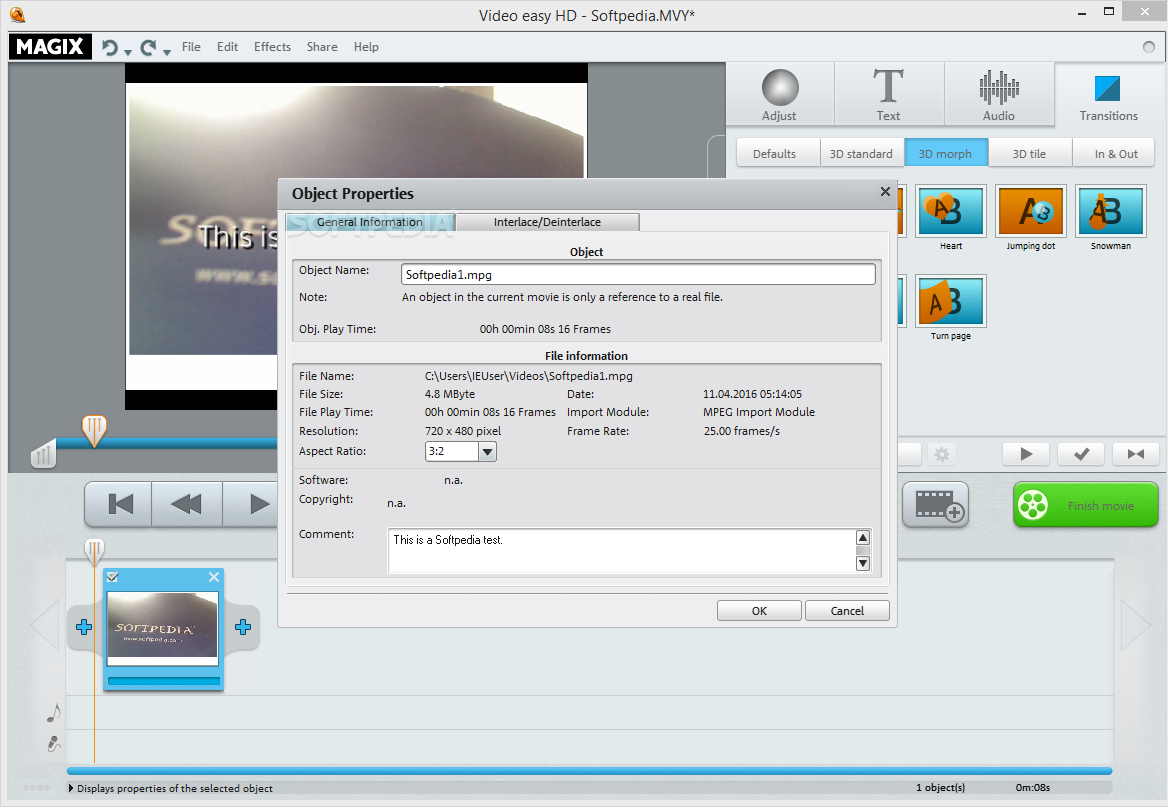Image resolution: width=1168 pixels, height=807 pixels.
Task: Choose the Heart transition thumbnail
Action: 950,211
